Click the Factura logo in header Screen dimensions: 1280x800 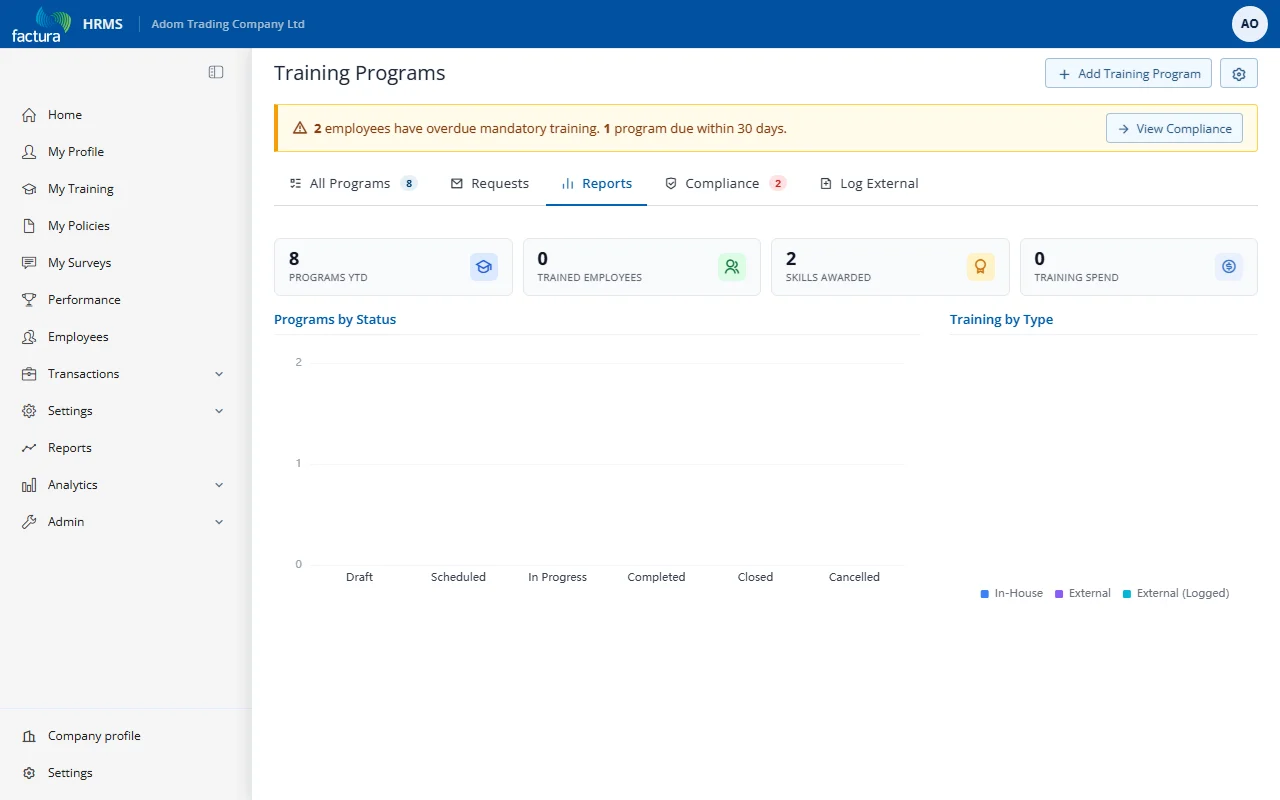tap(41, 24)
